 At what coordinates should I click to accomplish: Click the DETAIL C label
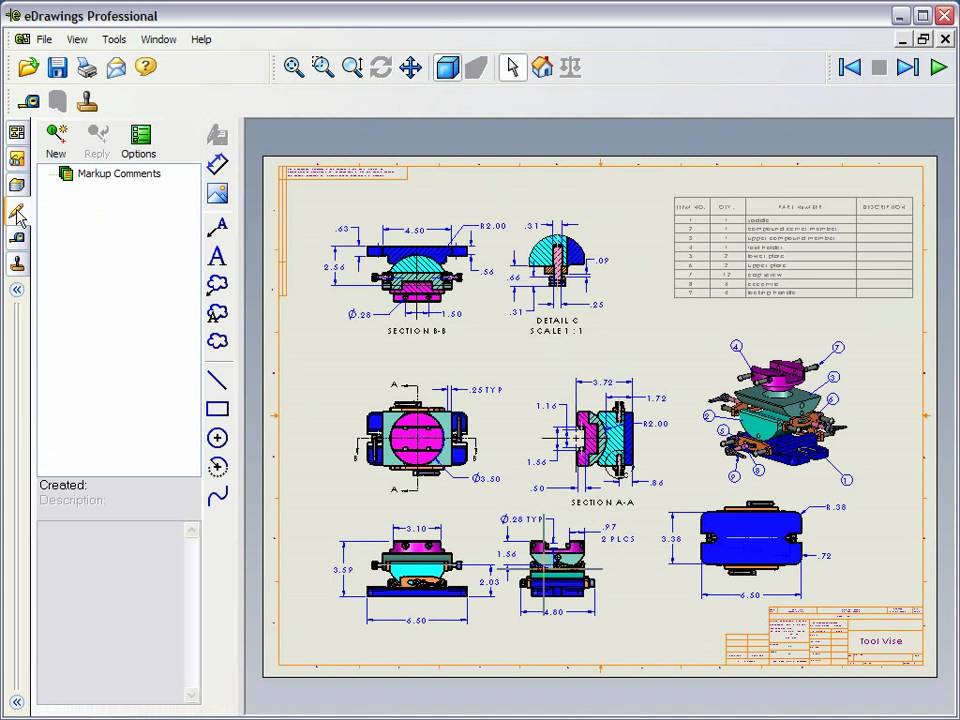557,320
